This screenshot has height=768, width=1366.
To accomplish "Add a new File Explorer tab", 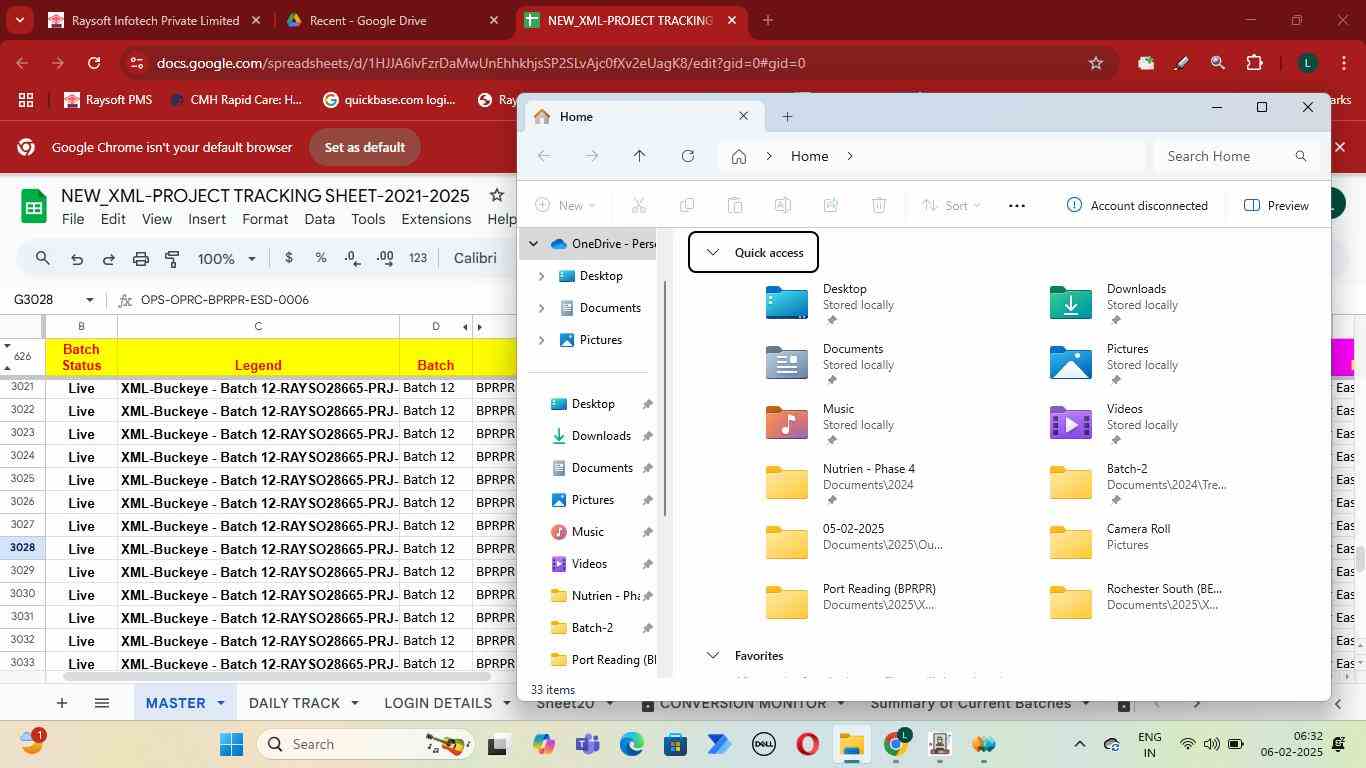I will pyautogui.click(x=787, y=117).
